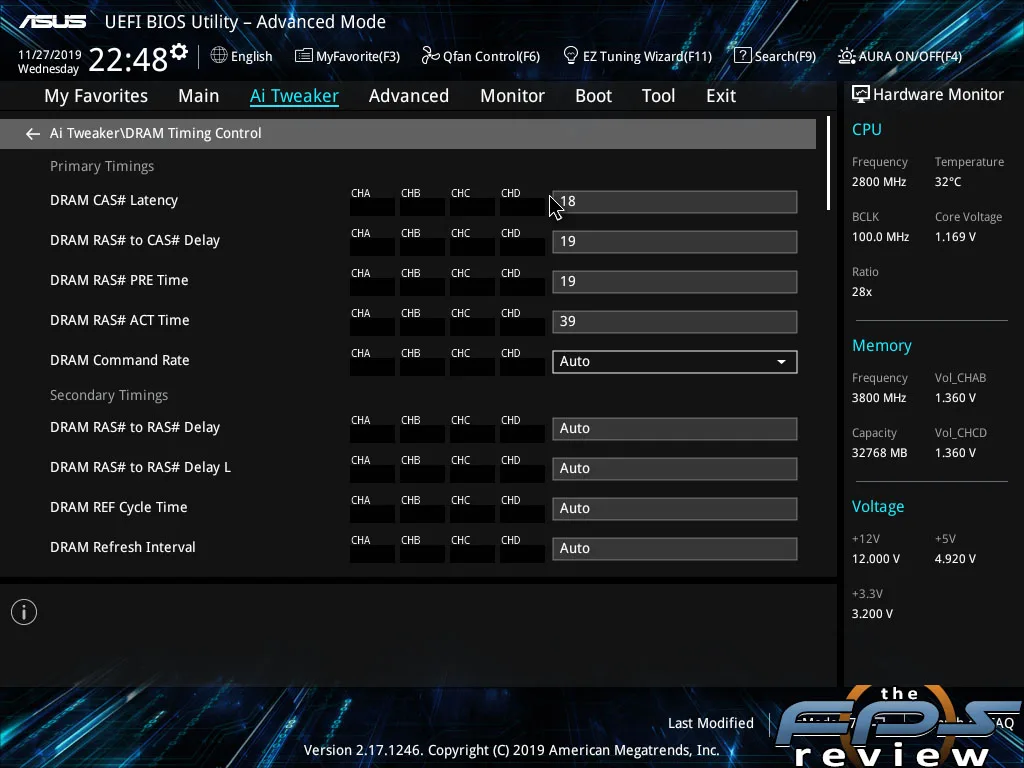Image resolution: width=1024 pixels, height=768 pixels.
Task: Click DRAM RAS# to RAS# Delay L field
Action: [675, 468]
